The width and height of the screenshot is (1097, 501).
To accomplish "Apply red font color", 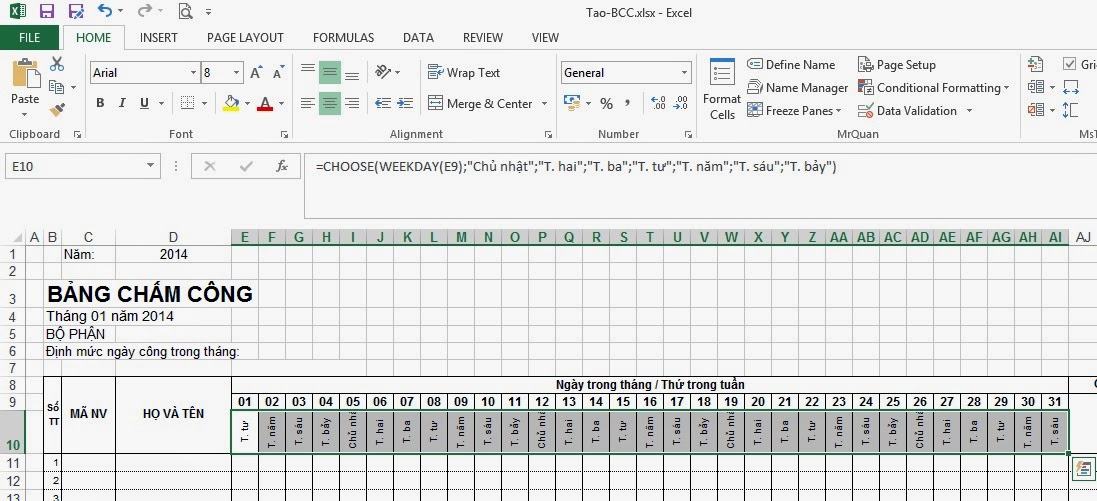I will click(264, 104).
